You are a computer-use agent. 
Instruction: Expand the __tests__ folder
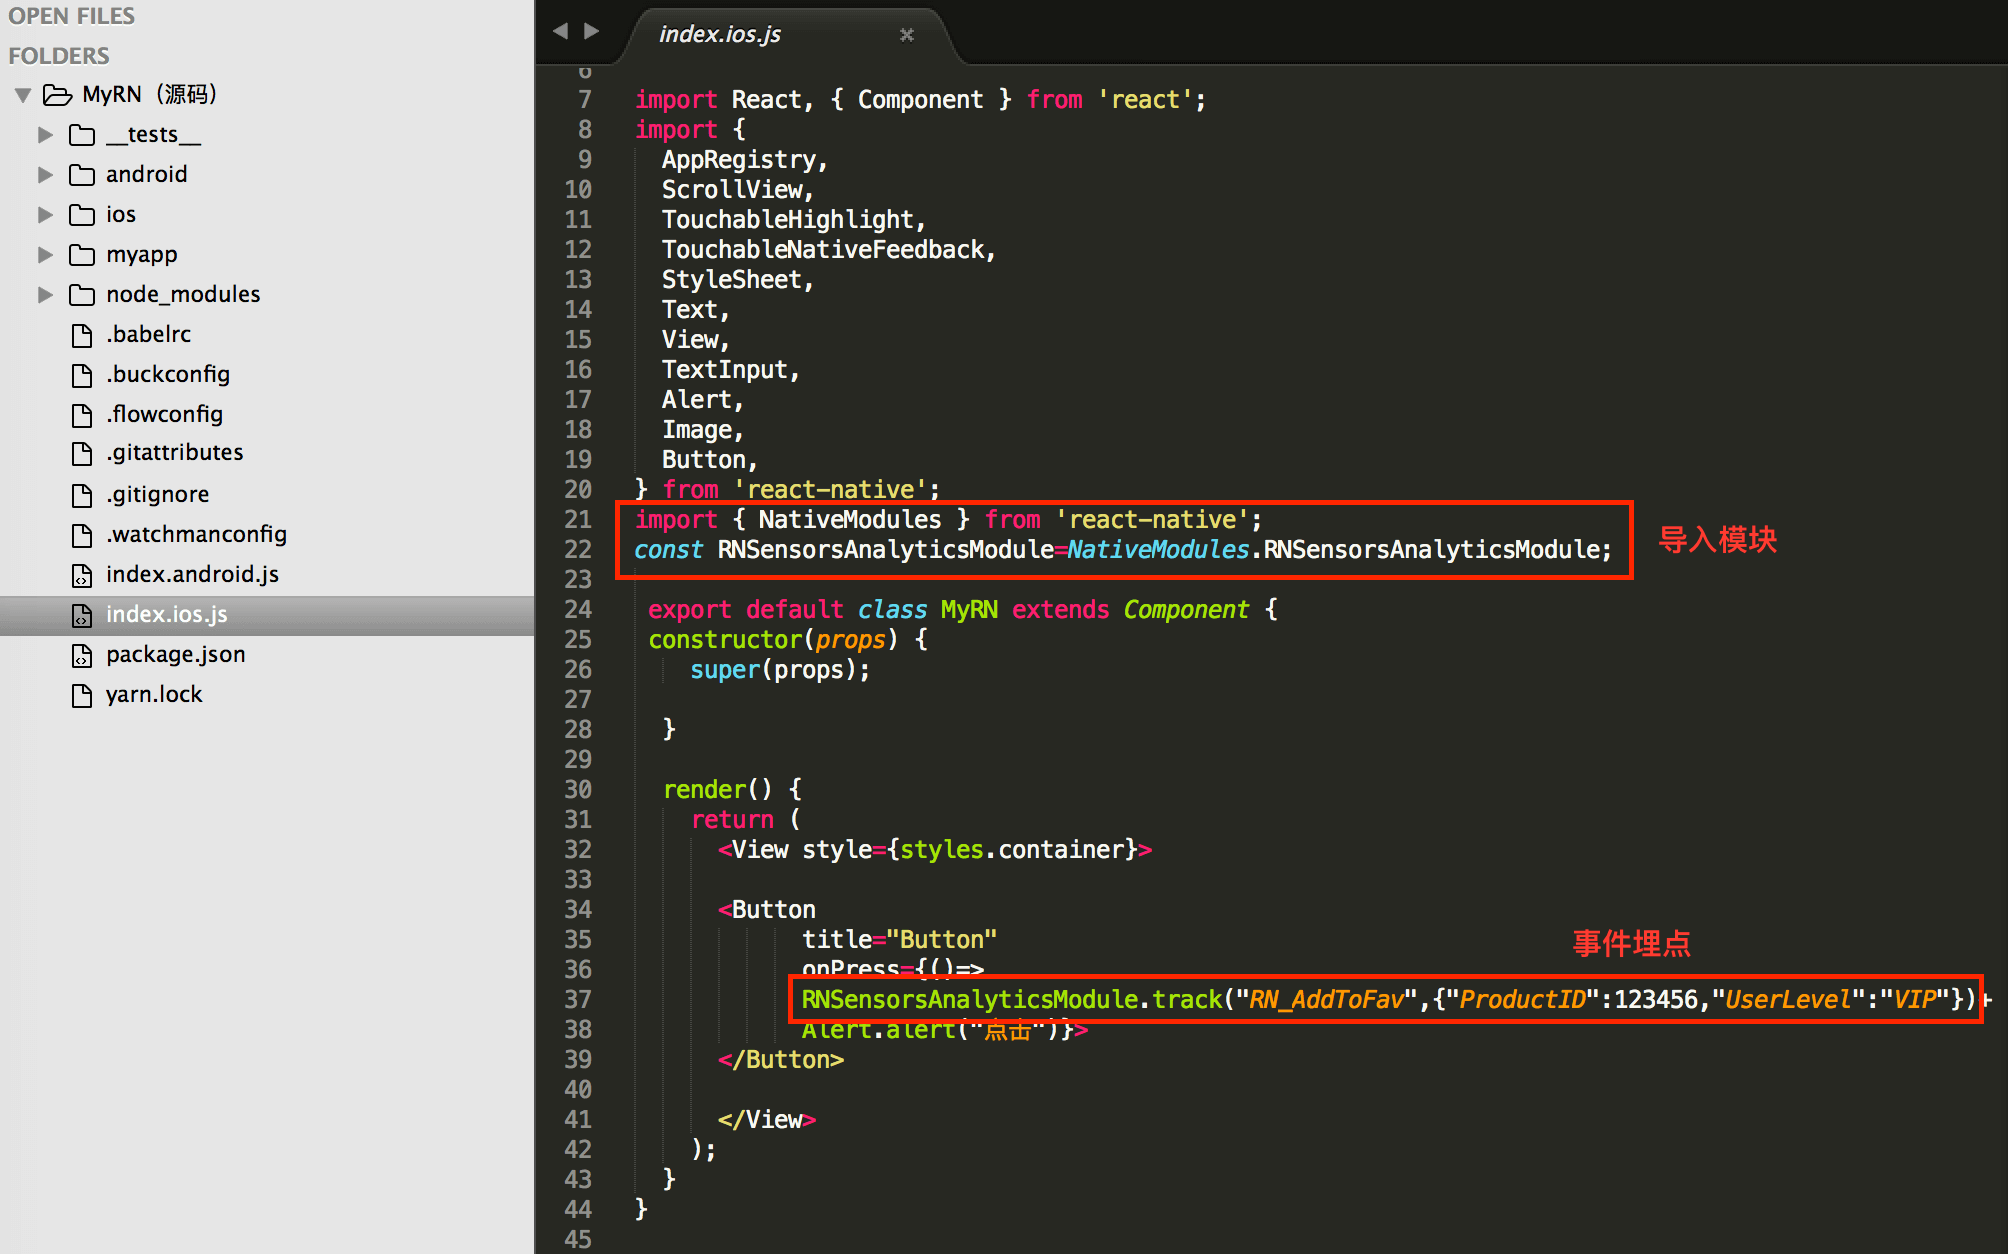pos(45,135)
